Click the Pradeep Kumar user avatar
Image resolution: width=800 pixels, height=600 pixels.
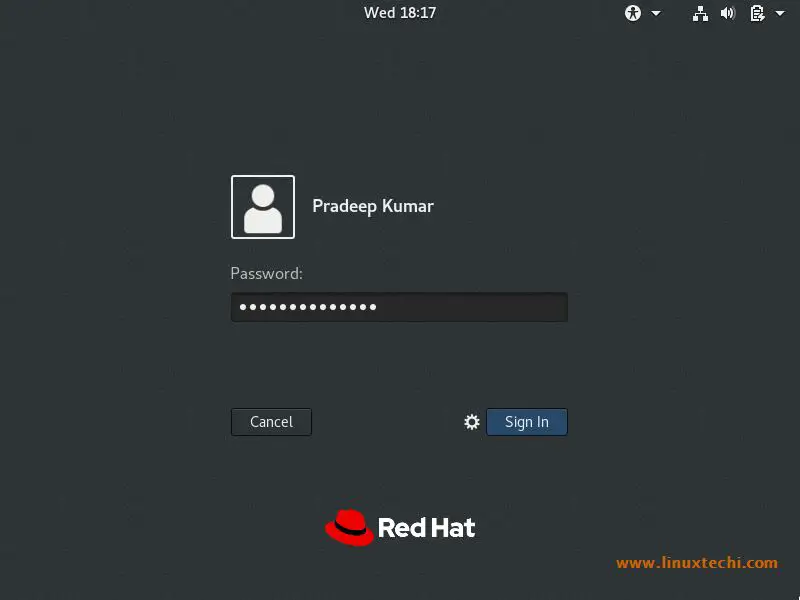(x=263, y=207)
